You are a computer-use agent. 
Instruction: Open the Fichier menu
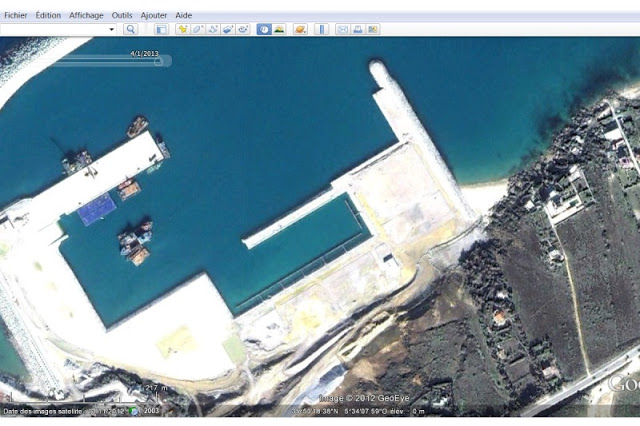click(x=15, y=16)
